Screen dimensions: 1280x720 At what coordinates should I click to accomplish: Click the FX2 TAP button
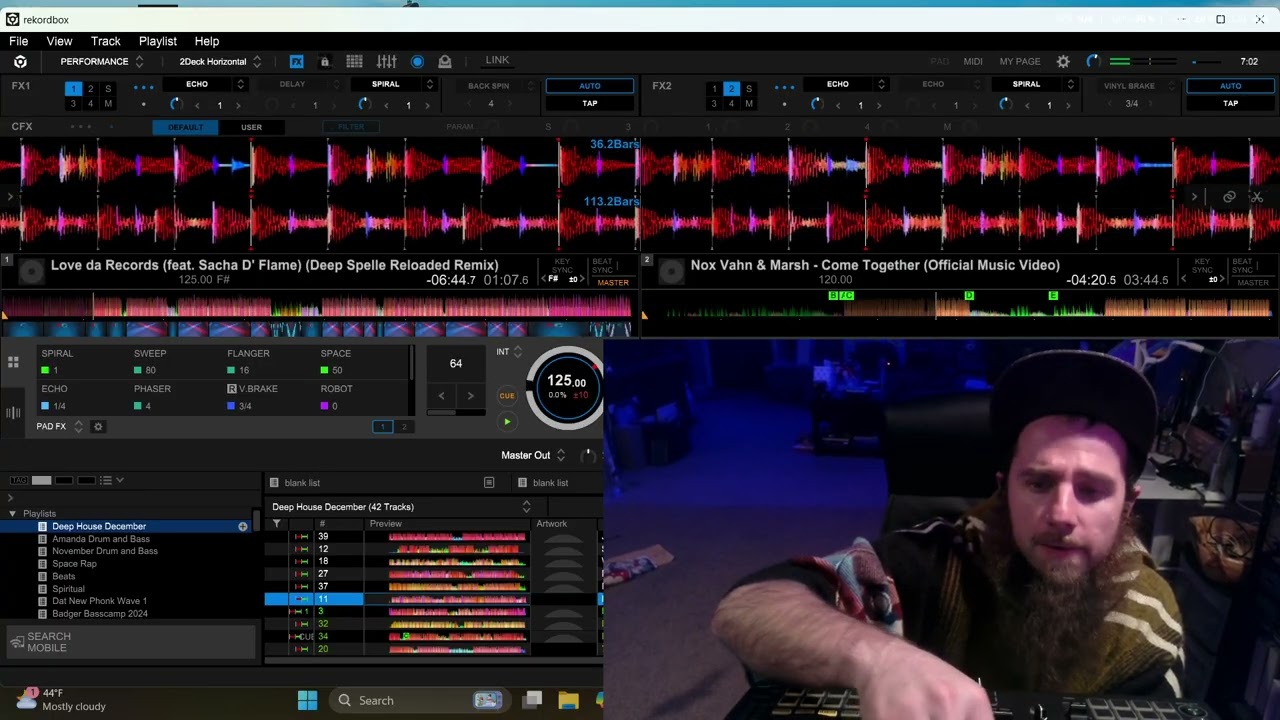coord(1230,104)
